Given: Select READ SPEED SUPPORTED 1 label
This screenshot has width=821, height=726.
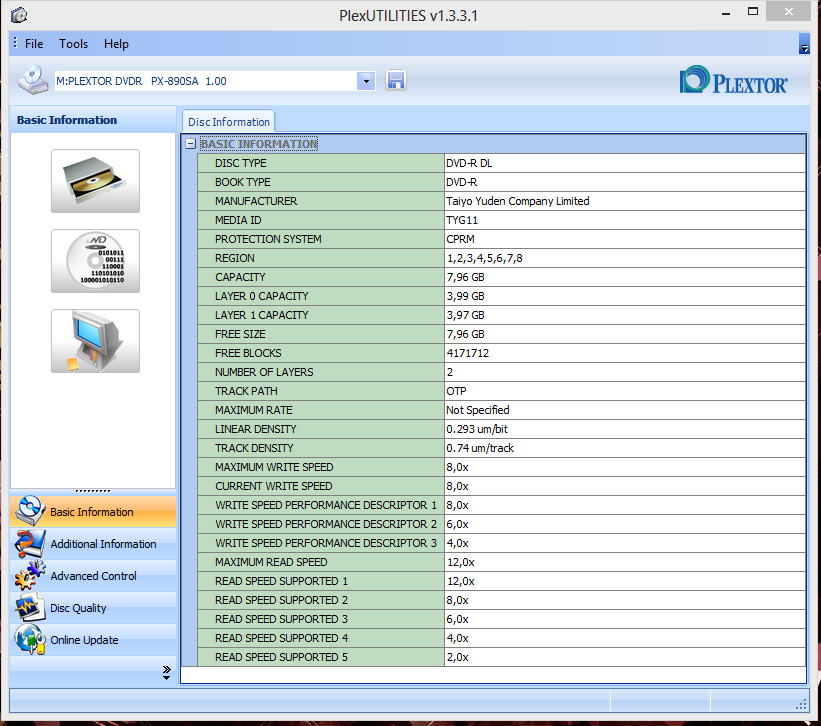Looking at the screenshot, I should coord(281,582).
